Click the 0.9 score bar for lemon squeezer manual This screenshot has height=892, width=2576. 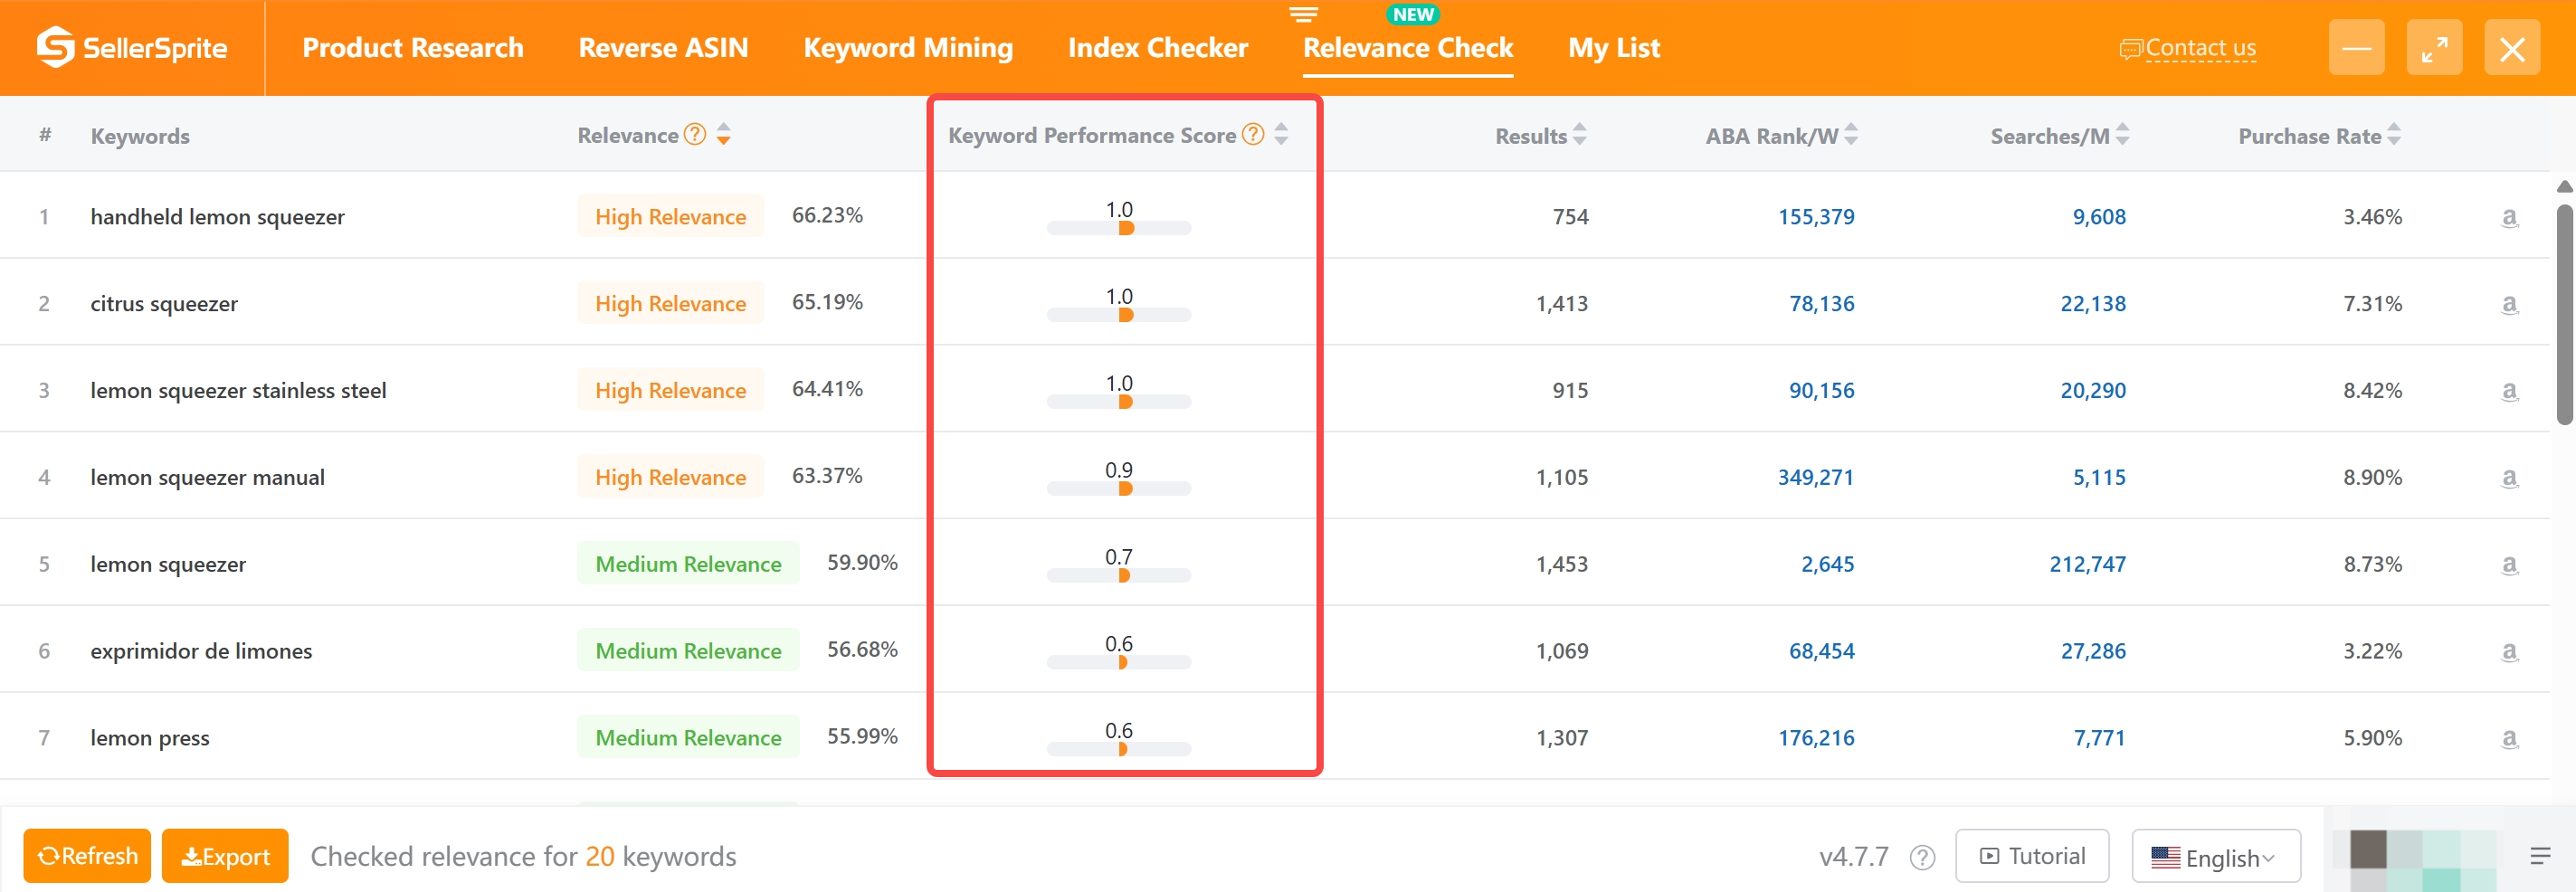pyautogui.click(x=1119, y=489)
